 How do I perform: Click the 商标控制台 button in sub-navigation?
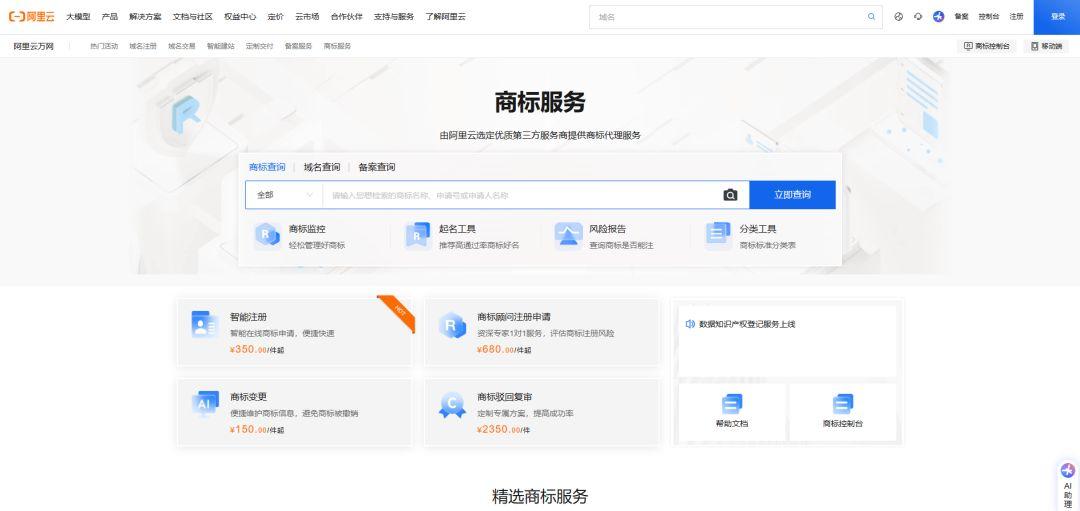(986, 46)
